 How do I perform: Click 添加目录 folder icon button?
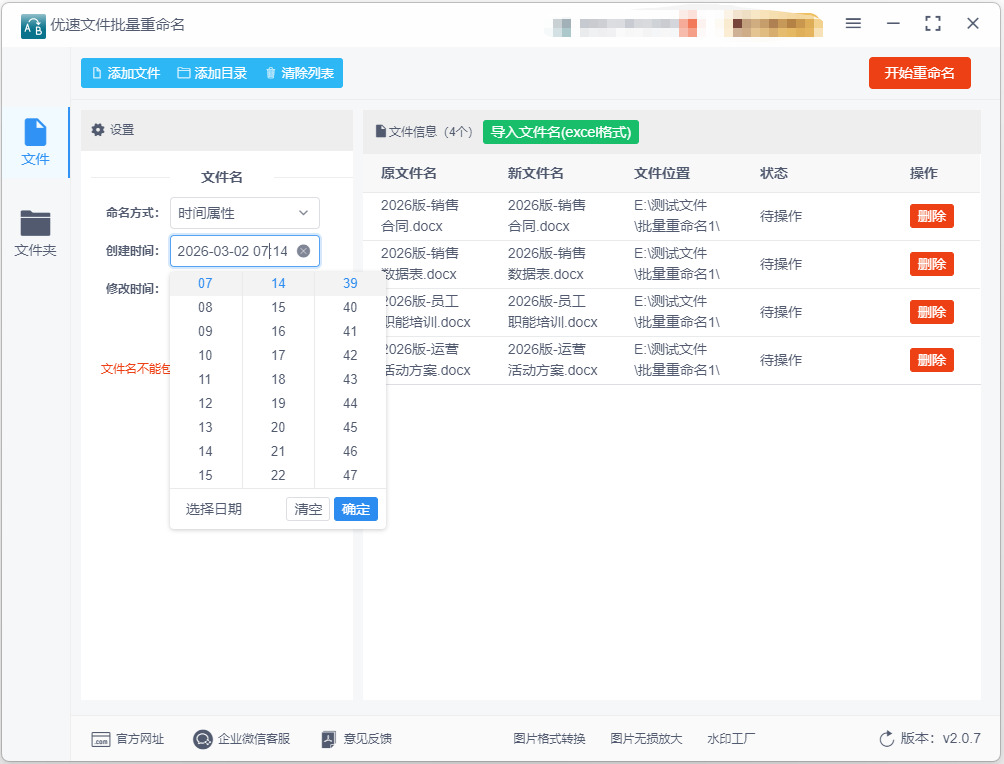point(212,73)
